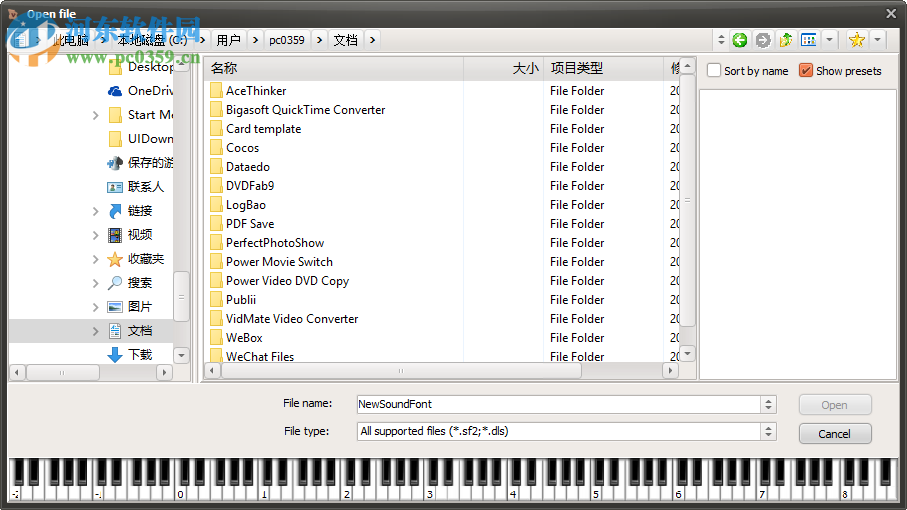Go up one folder level

point(786,40)
